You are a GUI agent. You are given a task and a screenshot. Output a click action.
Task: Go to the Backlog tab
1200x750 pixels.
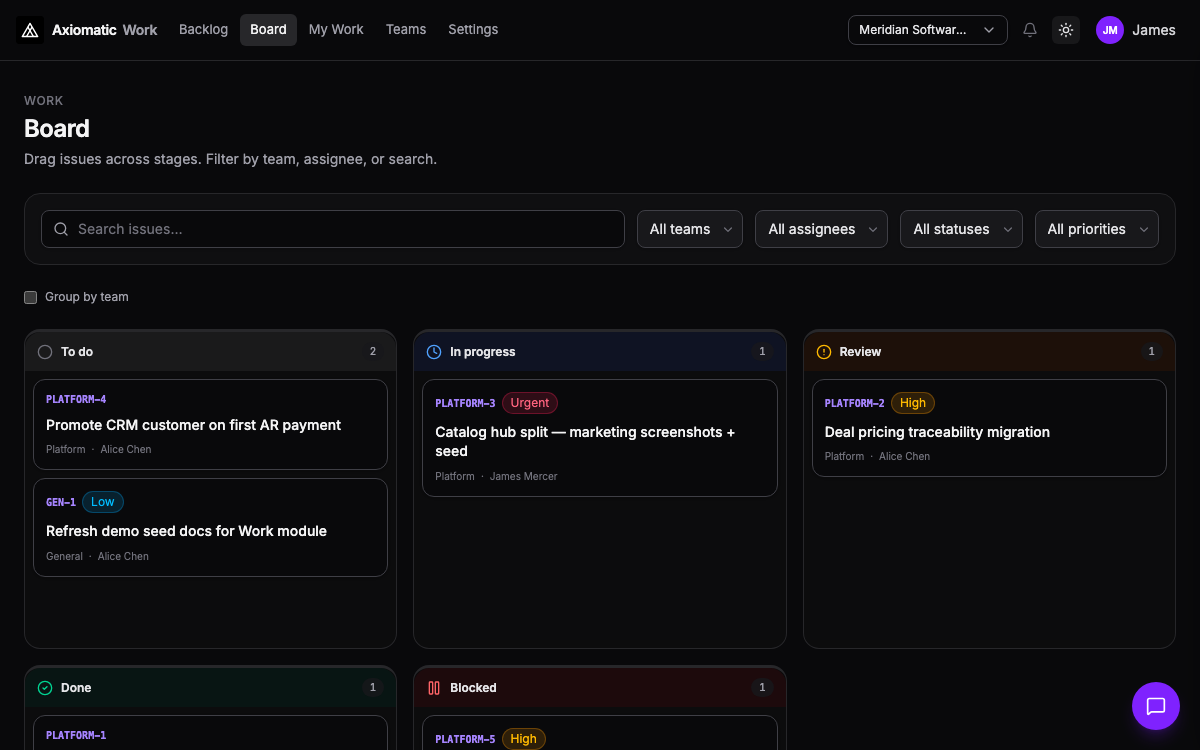tap(203, 30)
